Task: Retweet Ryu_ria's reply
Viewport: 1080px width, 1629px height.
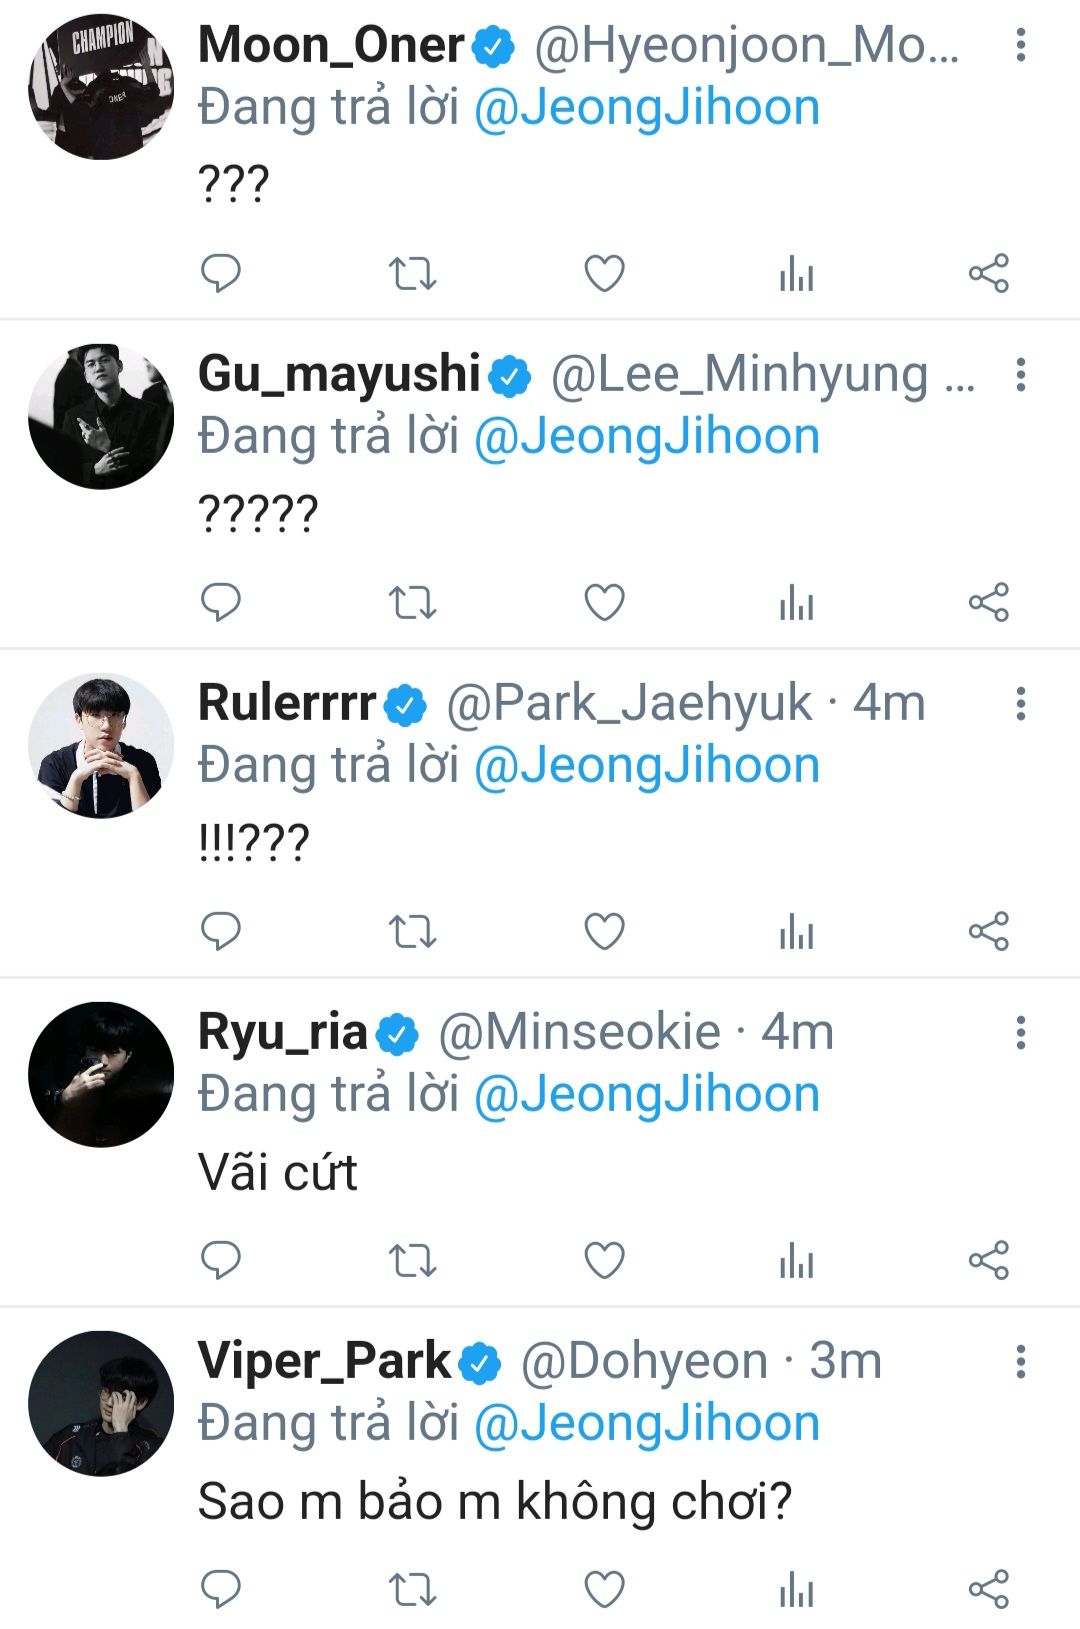Action: tap(412, 1260)
